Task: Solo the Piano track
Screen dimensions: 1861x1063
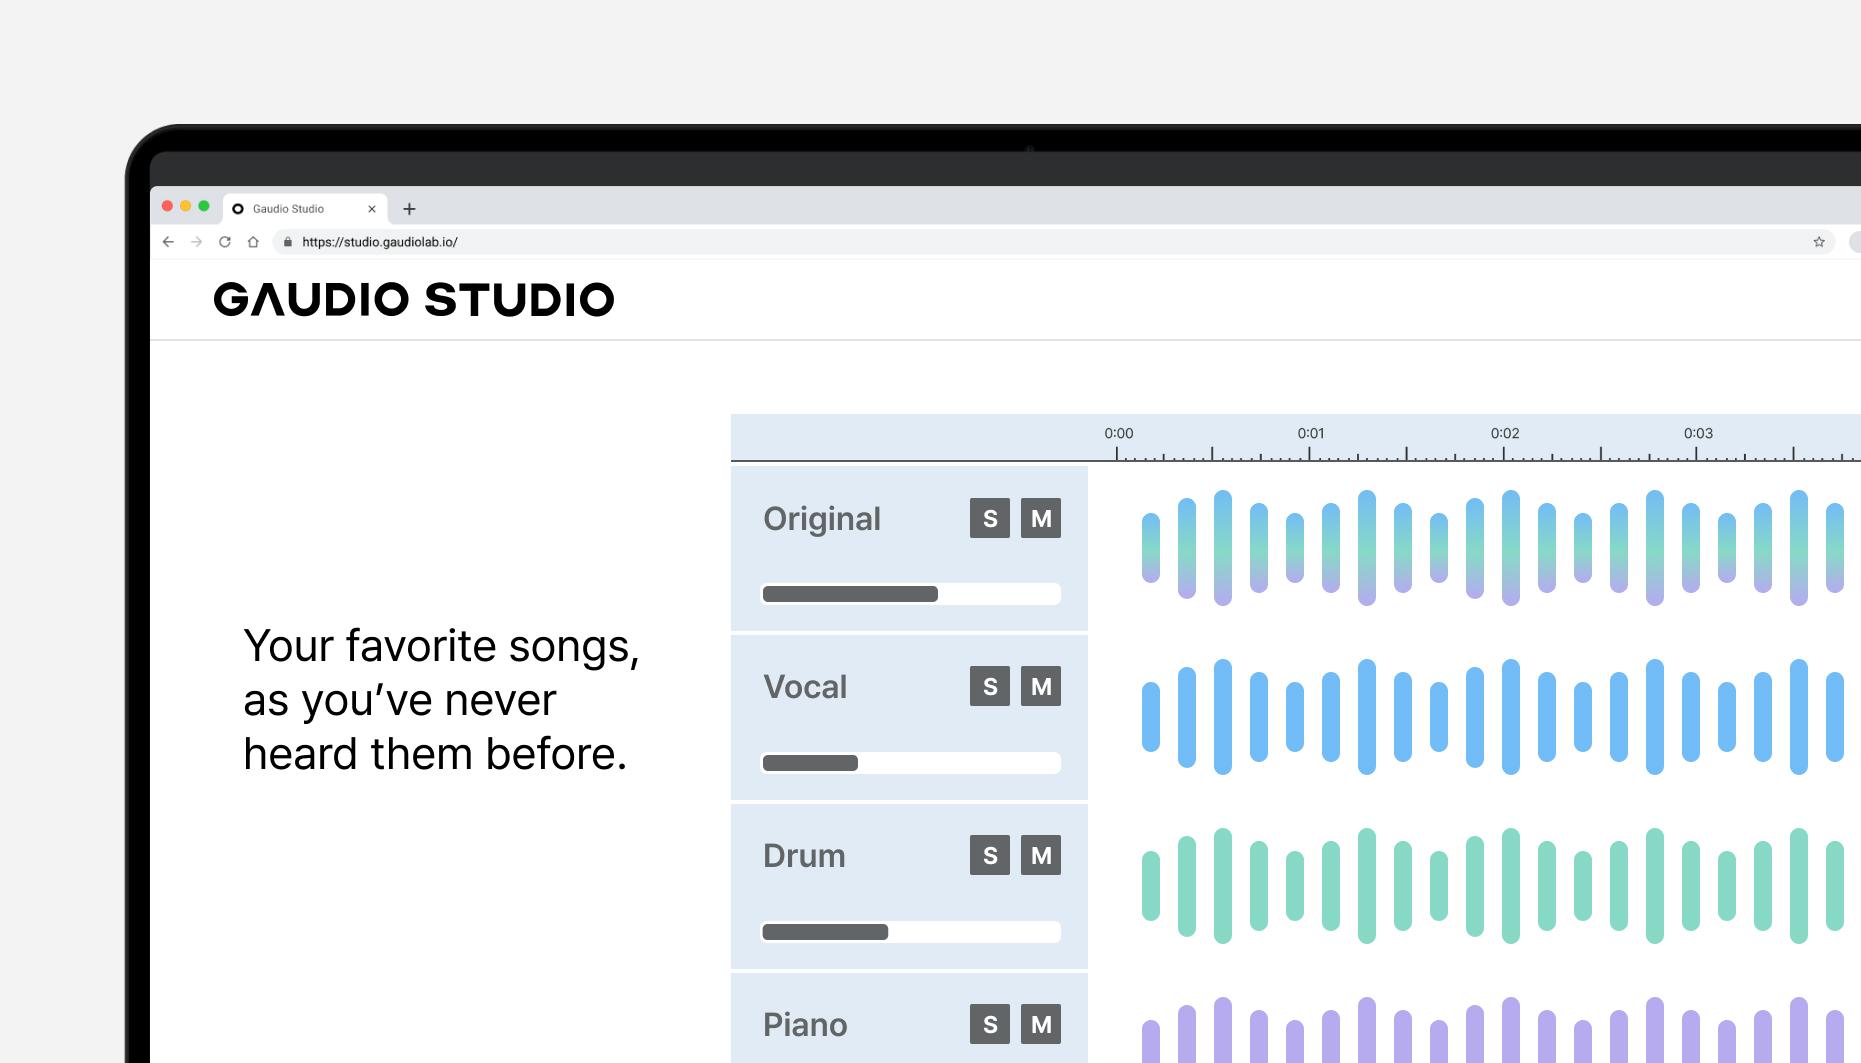Action: point(989,1024)
